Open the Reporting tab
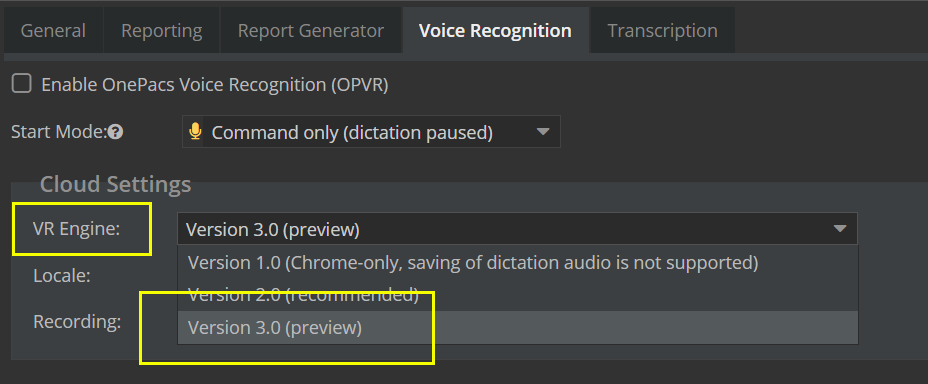 (x=162, y=31)
